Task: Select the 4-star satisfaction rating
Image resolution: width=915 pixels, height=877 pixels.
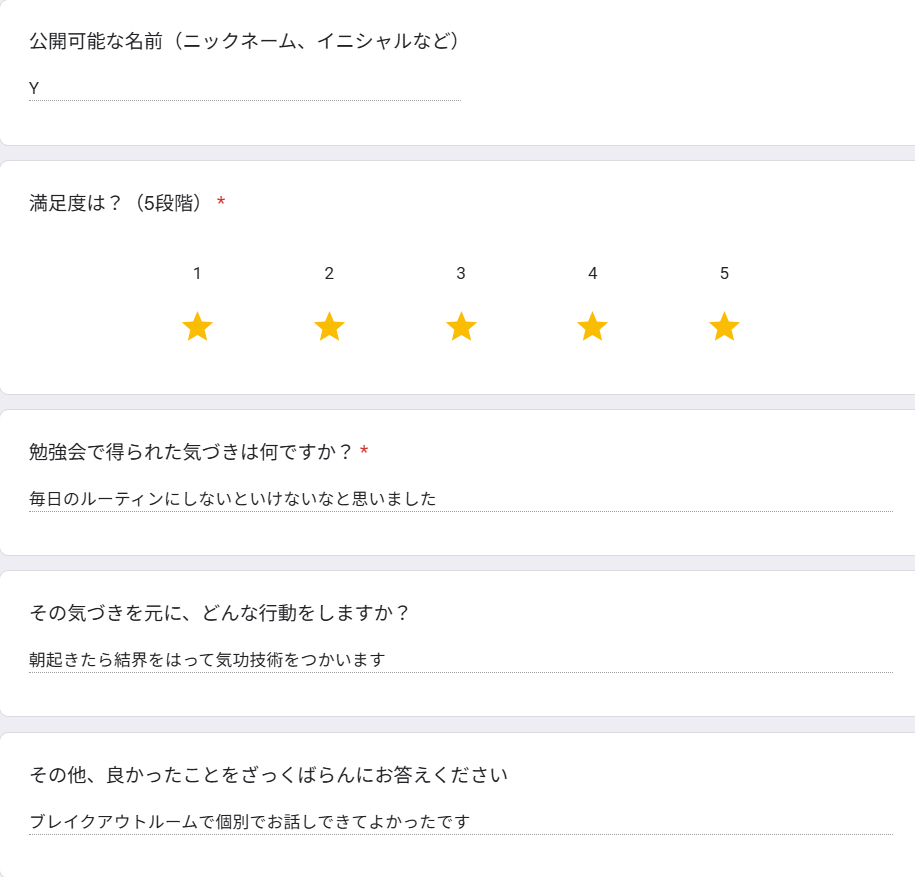Action: pyautogui.click(x=593, y=327)
